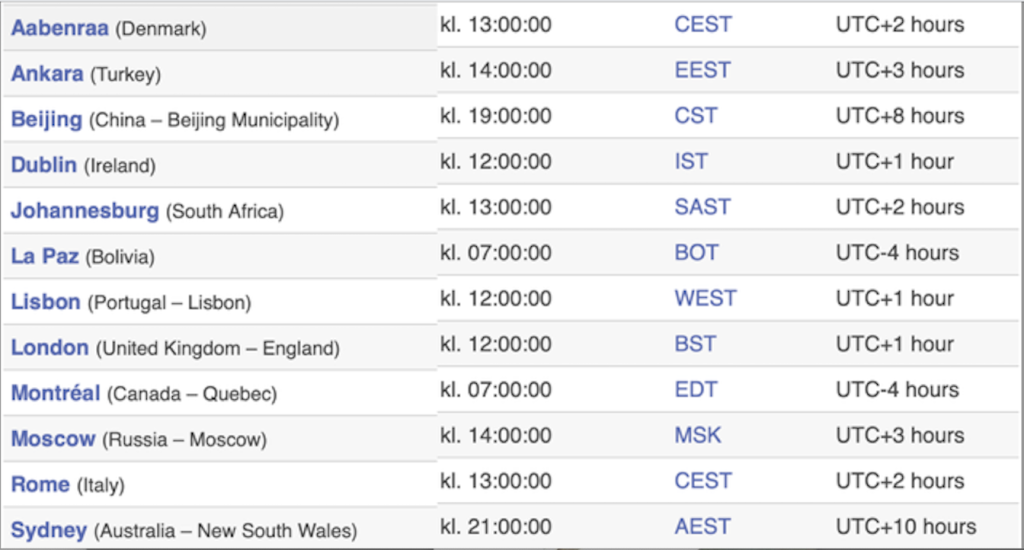Click the Ankara city link
1024x550 pixels.
(47, 74)
